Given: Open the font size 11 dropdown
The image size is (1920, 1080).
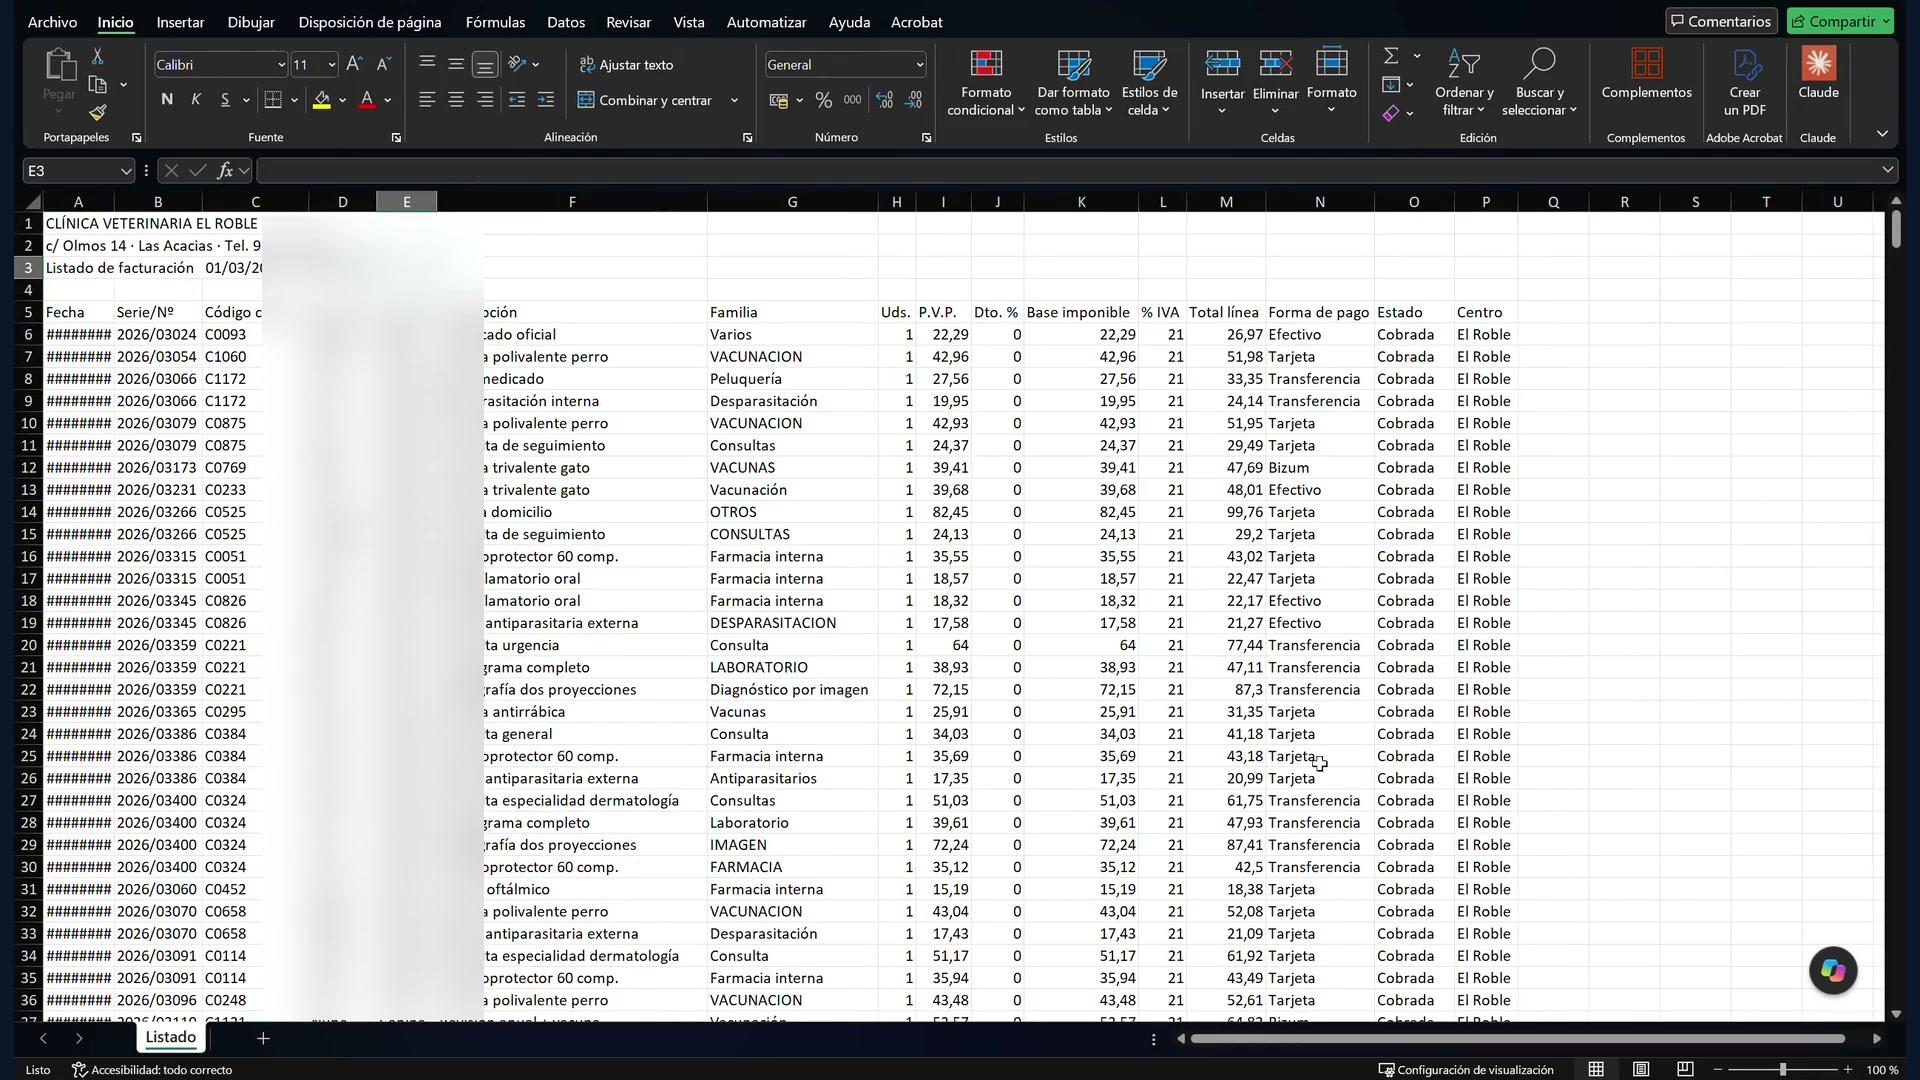Looking at the screenshot, I should pyautogui.click(x=332, y=65).
